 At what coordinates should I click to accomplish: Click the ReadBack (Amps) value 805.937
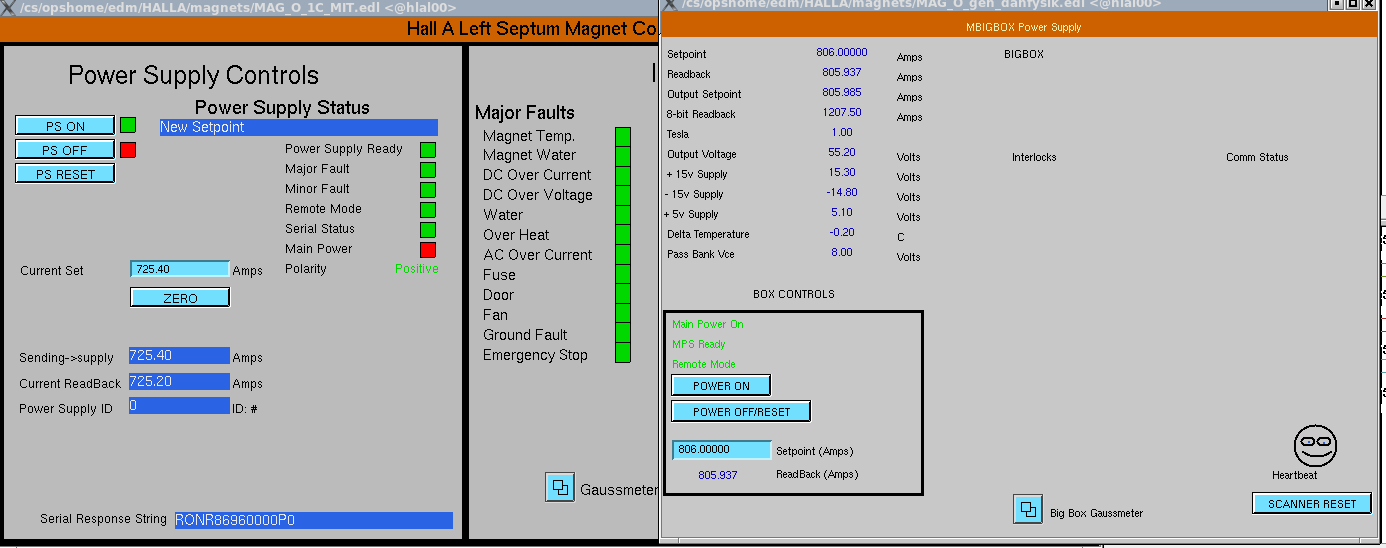coord(718,475)
